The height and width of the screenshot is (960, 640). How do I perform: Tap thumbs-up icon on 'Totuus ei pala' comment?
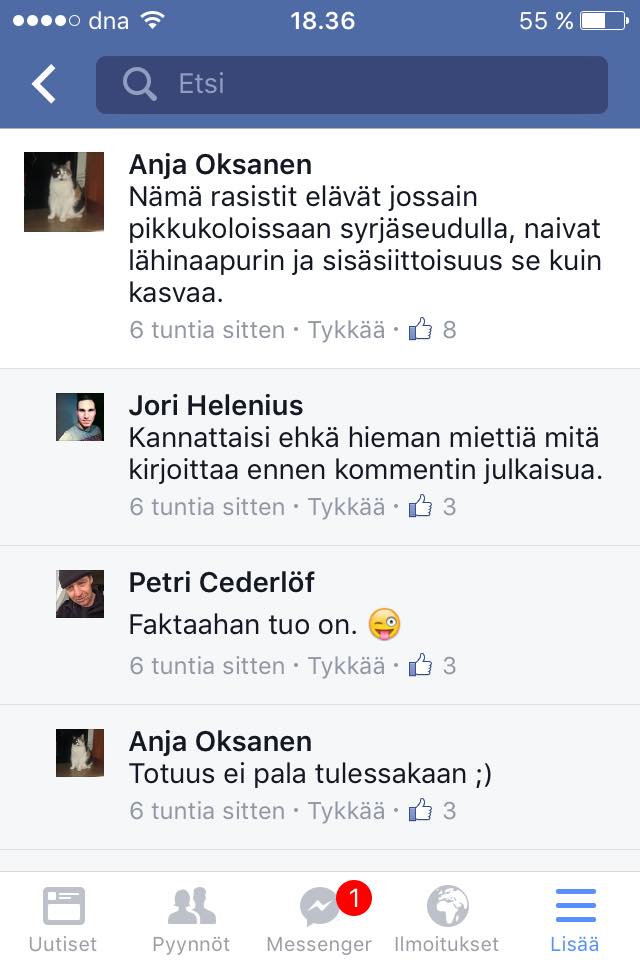(420, 809)
